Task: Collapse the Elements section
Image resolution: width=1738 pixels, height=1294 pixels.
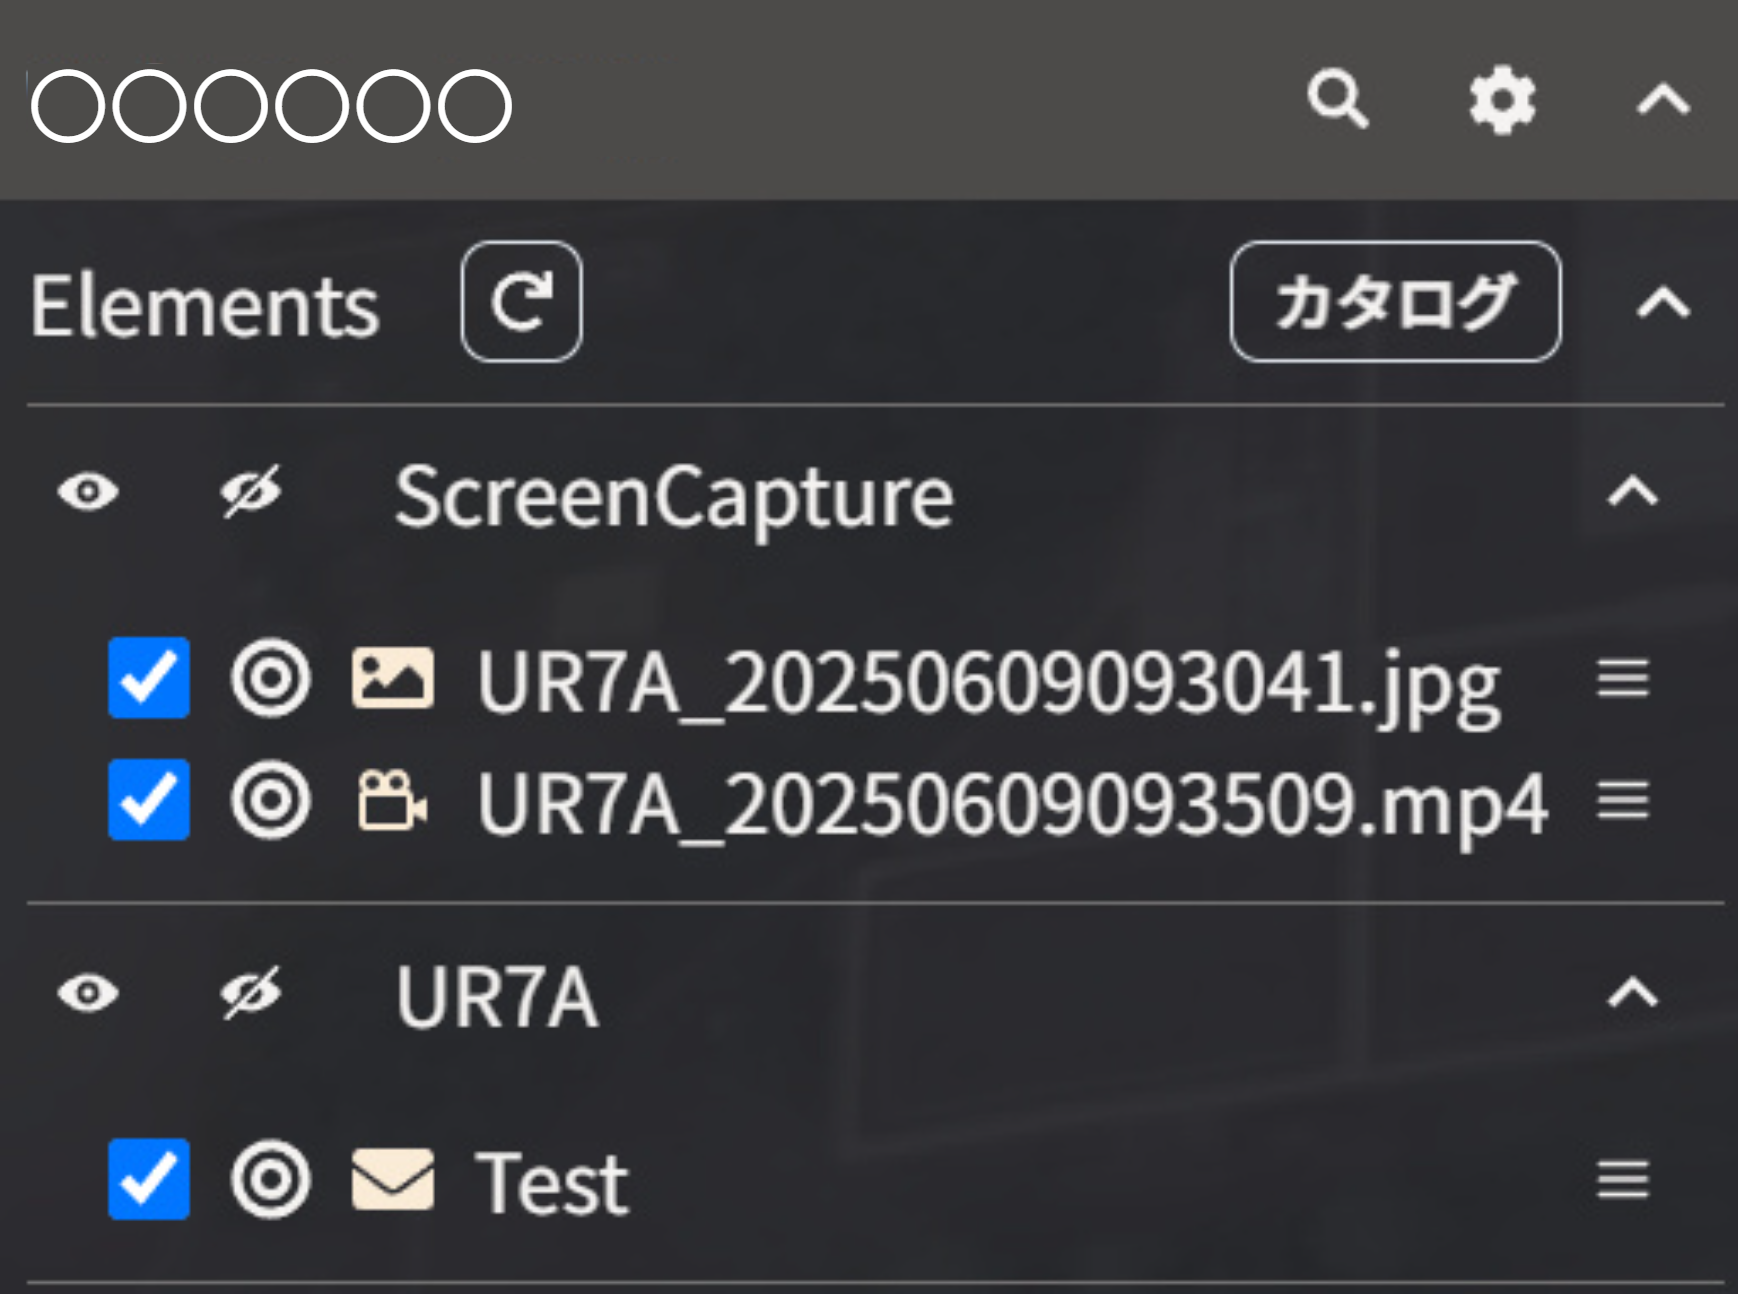Action: (x=1662, y=302)
